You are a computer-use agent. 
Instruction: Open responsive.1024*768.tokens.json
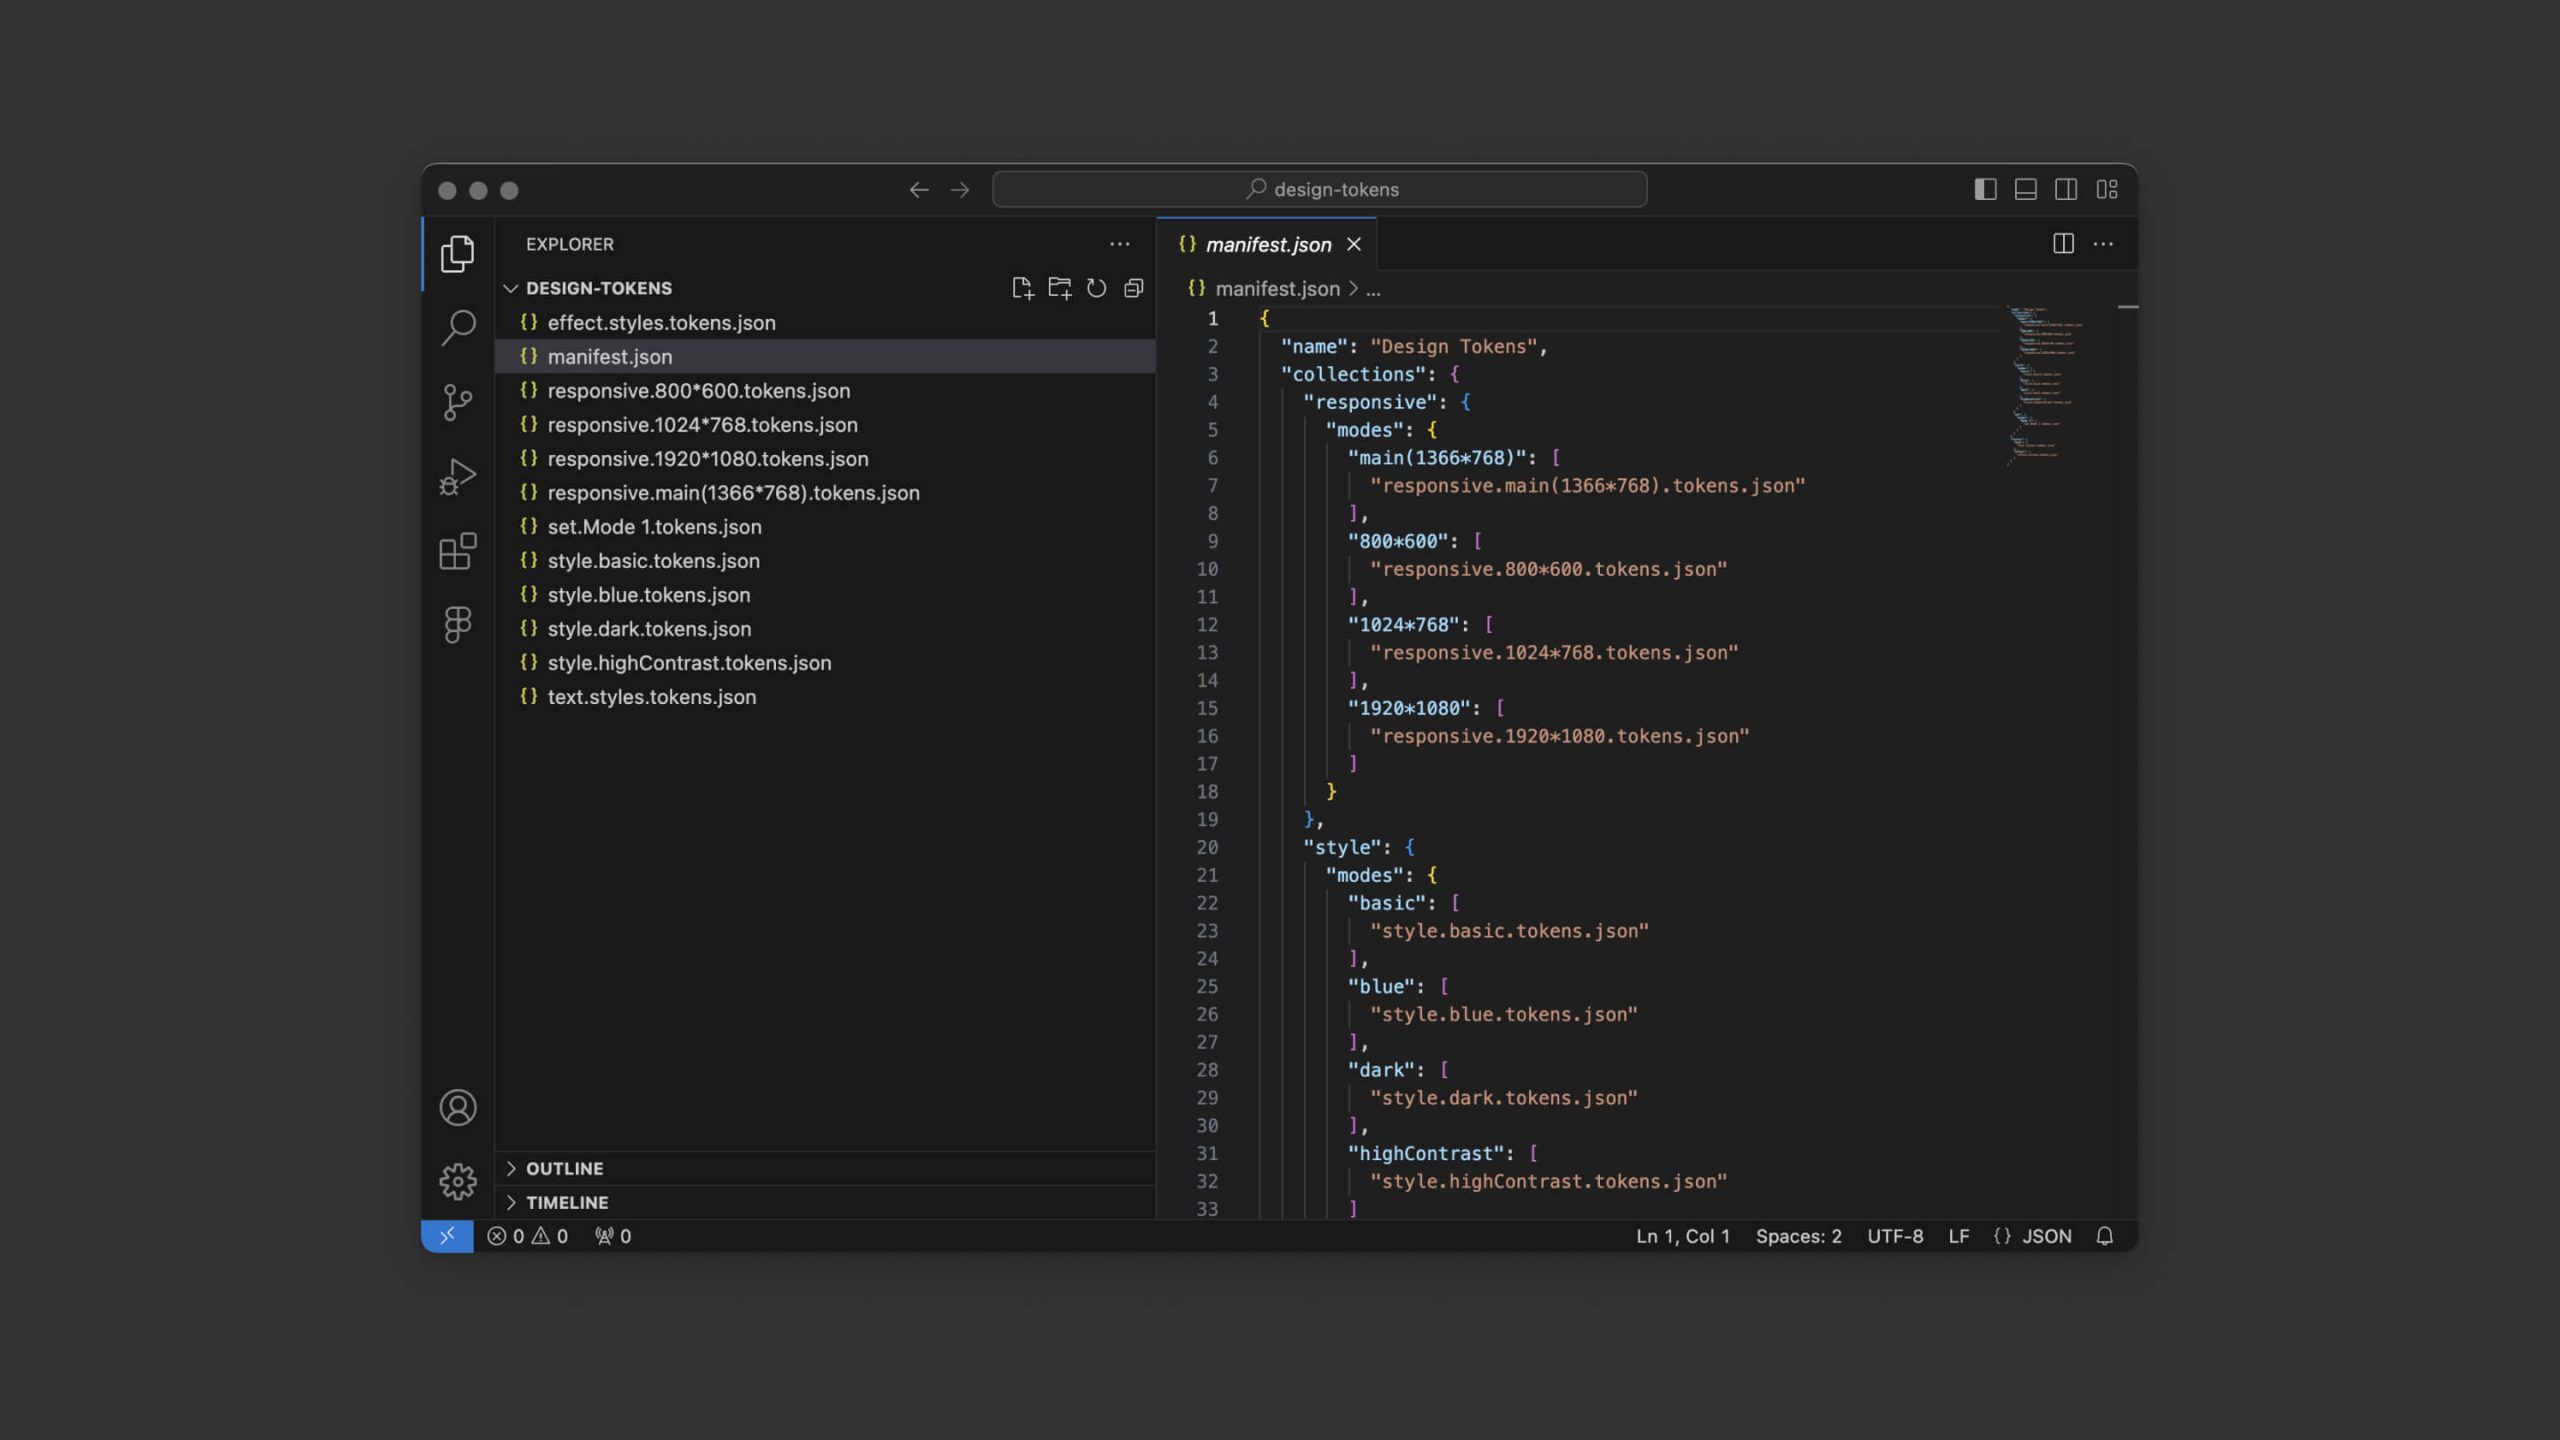tap(826, 424)
